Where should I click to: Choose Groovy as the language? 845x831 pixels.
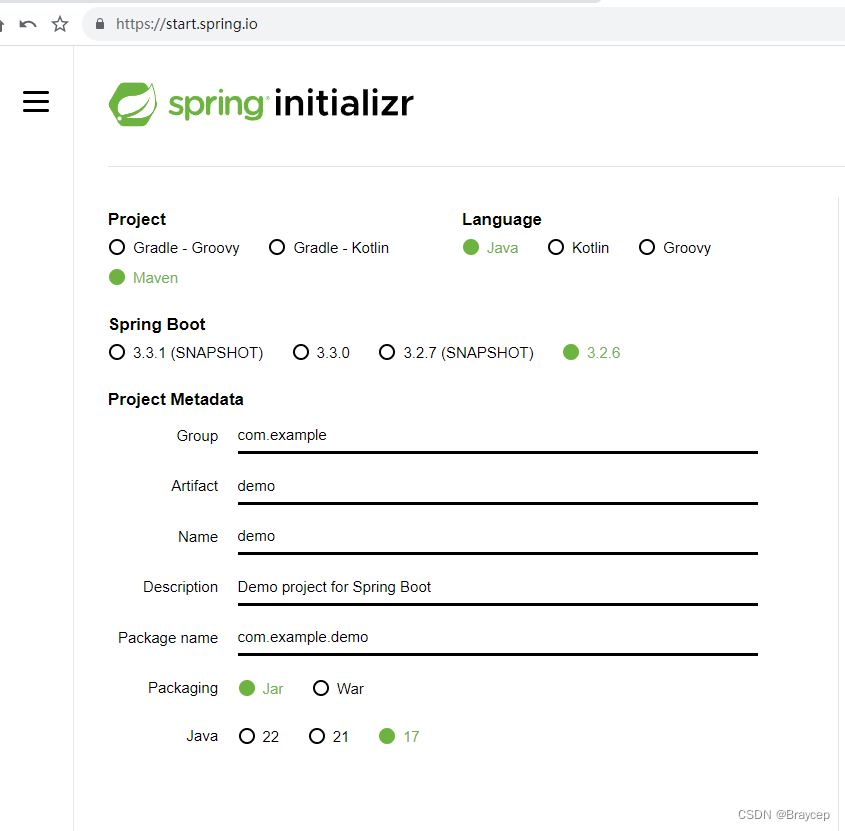tap(675, 247)
